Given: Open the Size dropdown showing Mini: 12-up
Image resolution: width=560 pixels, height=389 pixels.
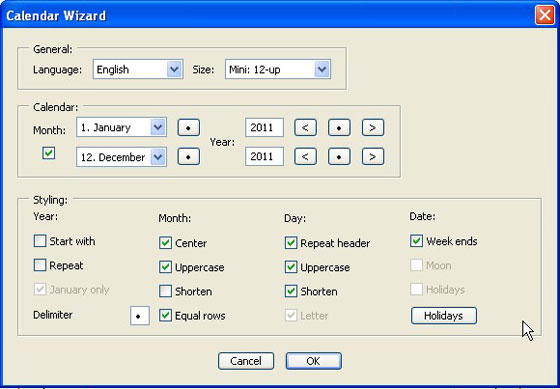Looking at the screenshot, I should [x=278, y=69].
